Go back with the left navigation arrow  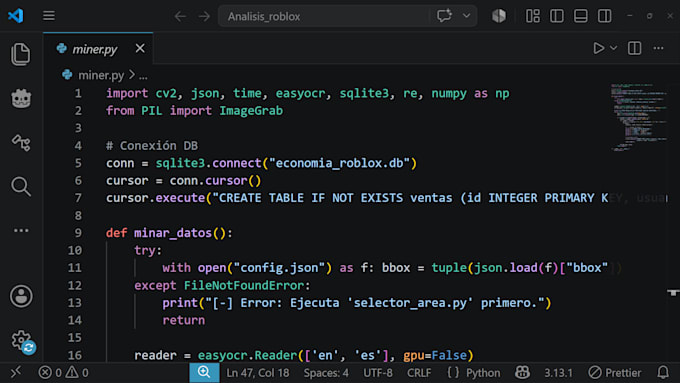tap(180, 16)
